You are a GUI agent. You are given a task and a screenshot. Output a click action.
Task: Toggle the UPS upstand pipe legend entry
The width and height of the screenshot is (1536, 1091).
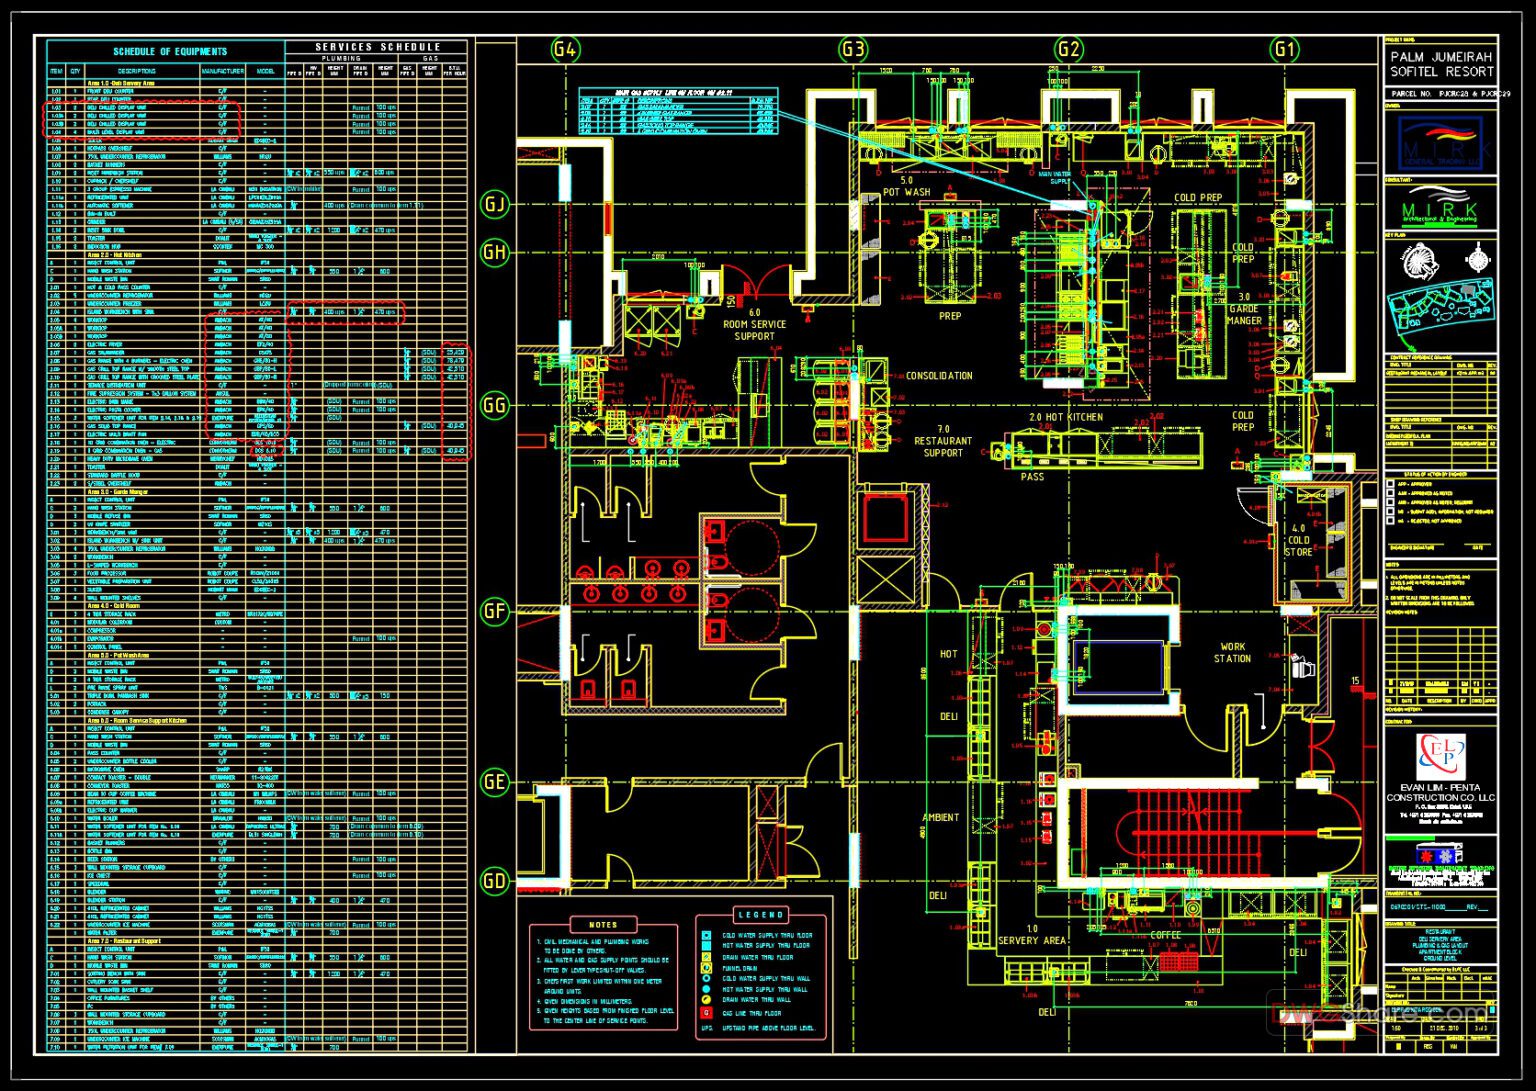(707, 1028)
